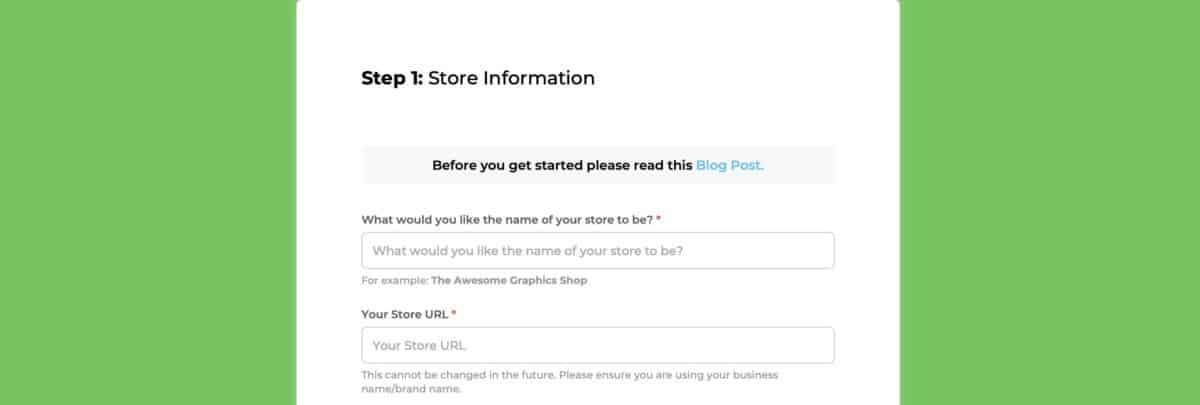Open the Blog Post link
The width and height of the screenshot is (1200, 405).
point(729,165)
